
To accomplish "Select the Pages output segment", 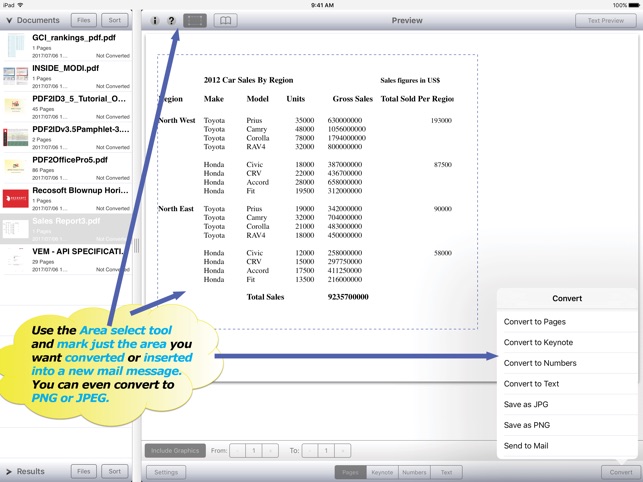I will [x=351, y=472].
